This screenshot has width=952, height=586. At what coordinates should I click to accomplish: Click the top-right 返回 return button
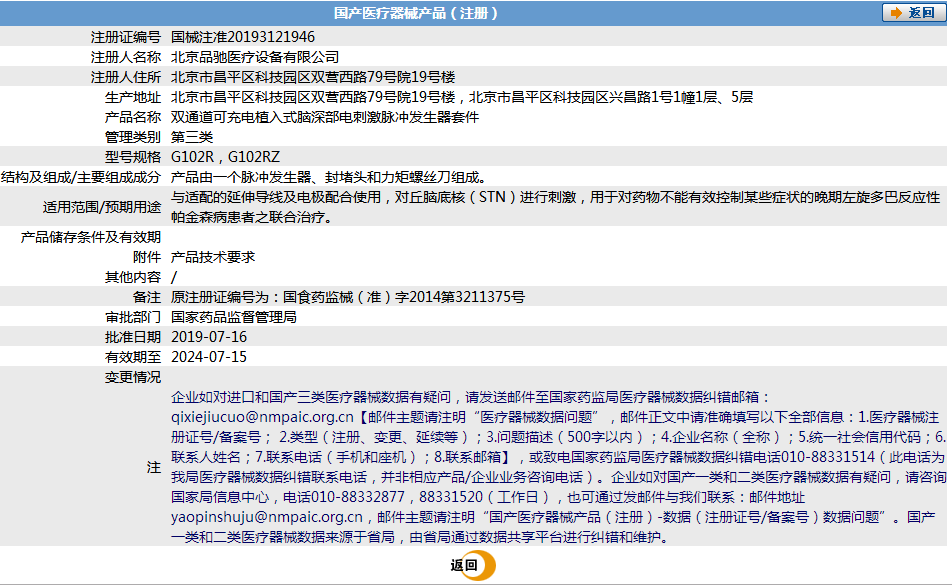pos(916,12)
